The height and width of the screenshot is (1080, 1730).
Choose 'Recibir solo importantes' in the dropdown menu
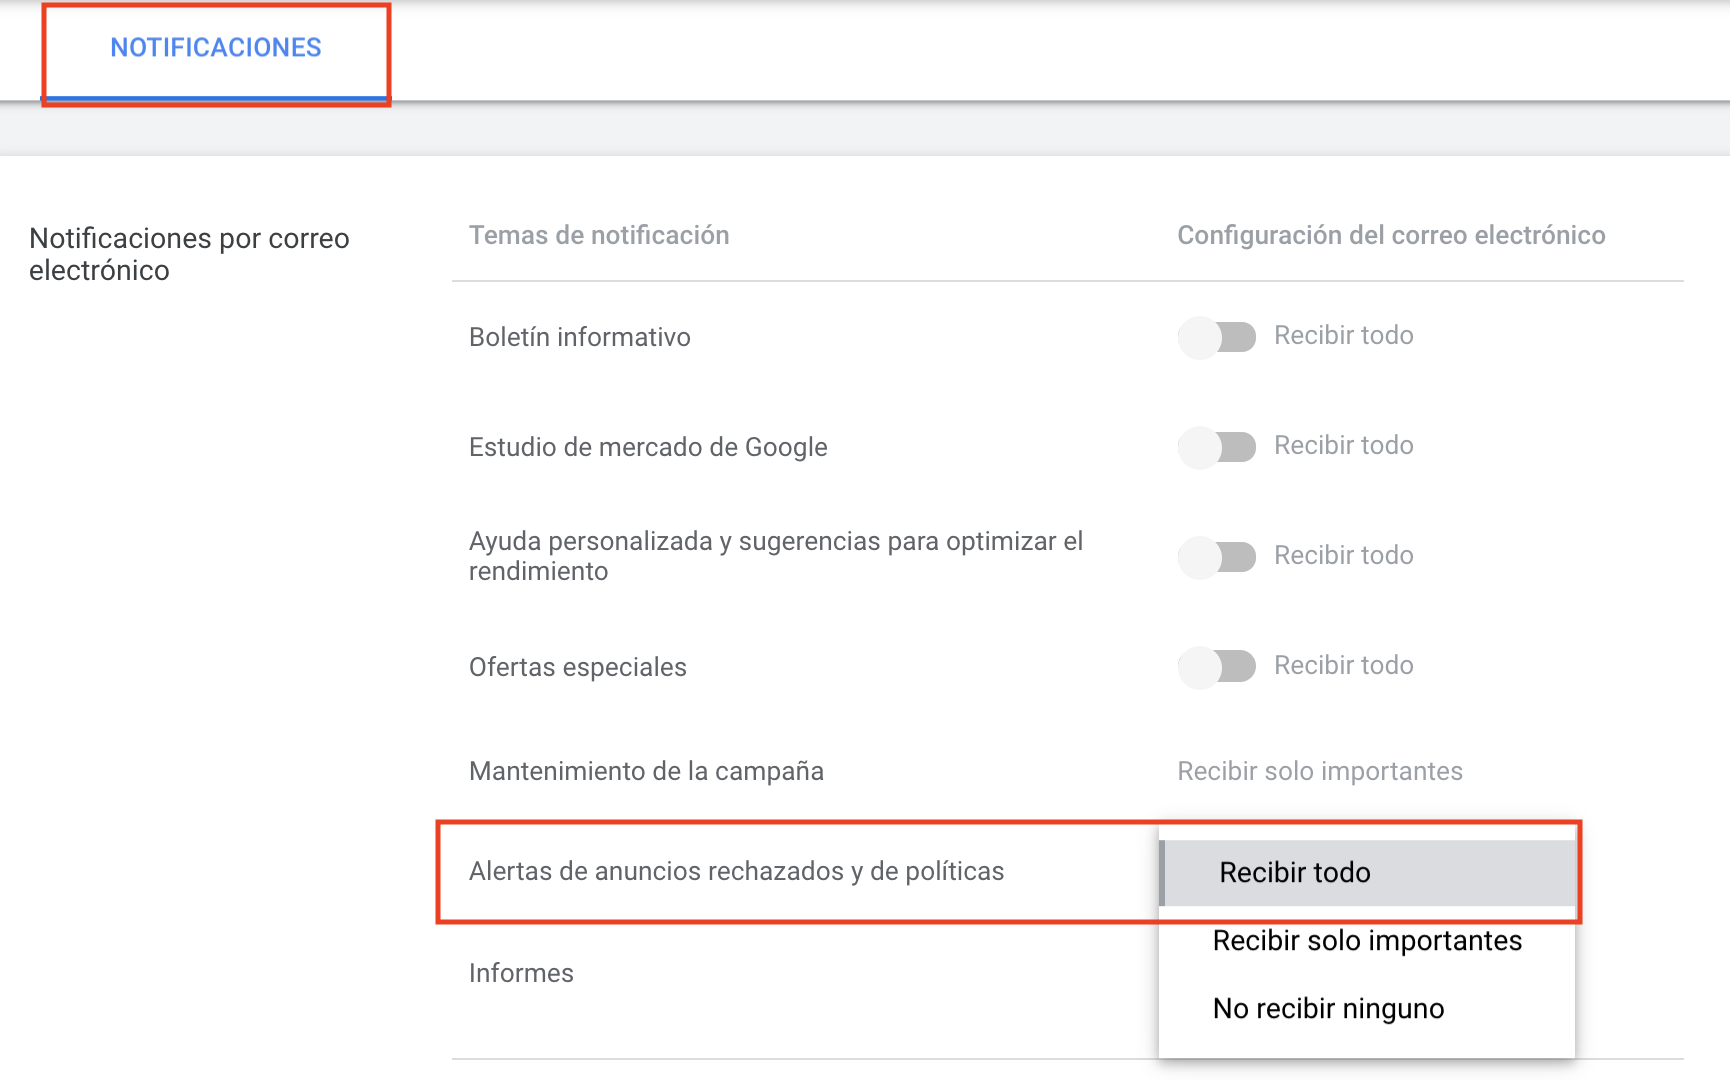pos(1367,941)
